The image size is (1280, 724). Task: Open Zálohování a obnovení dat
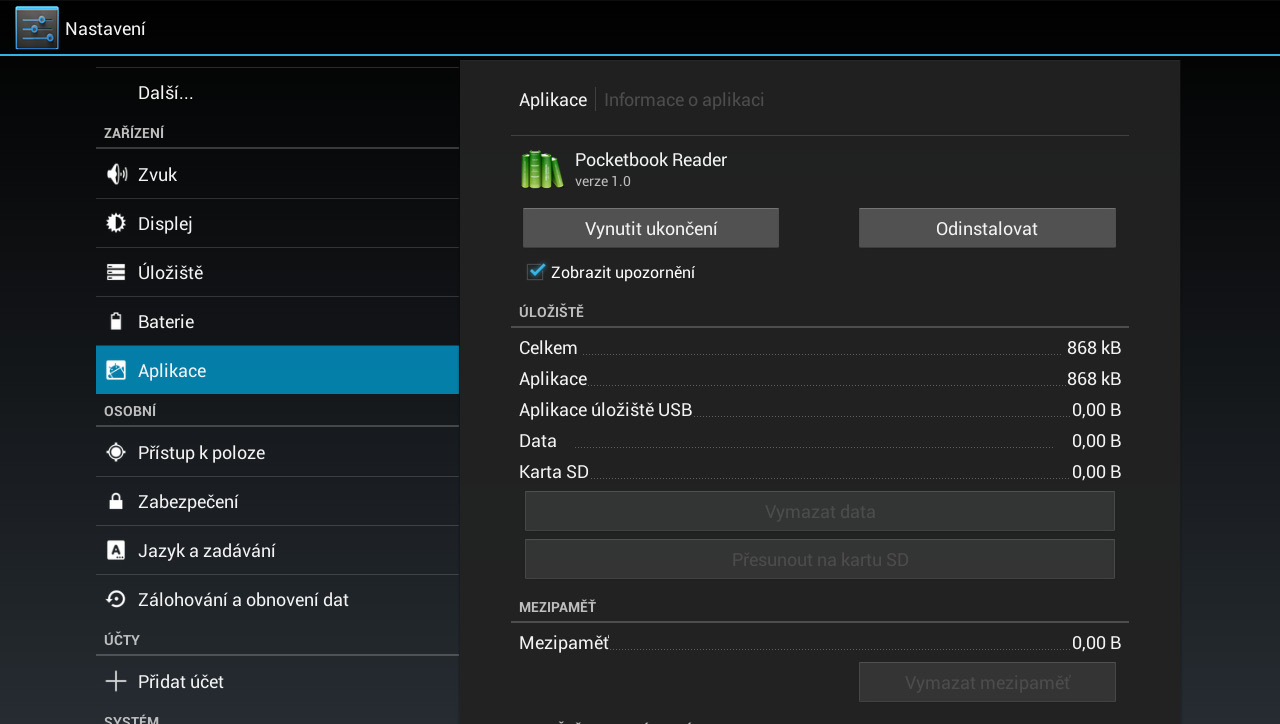click(x=277, y=599)
